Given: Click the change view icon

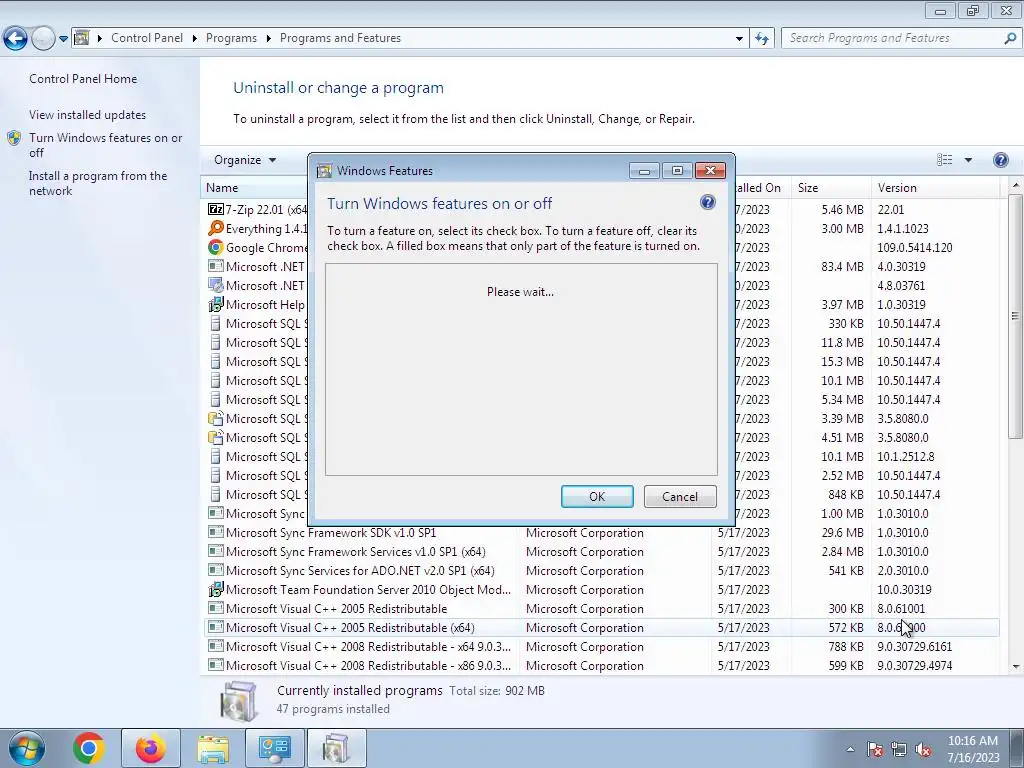Looking at the screenshot, I should click(944, 160).
